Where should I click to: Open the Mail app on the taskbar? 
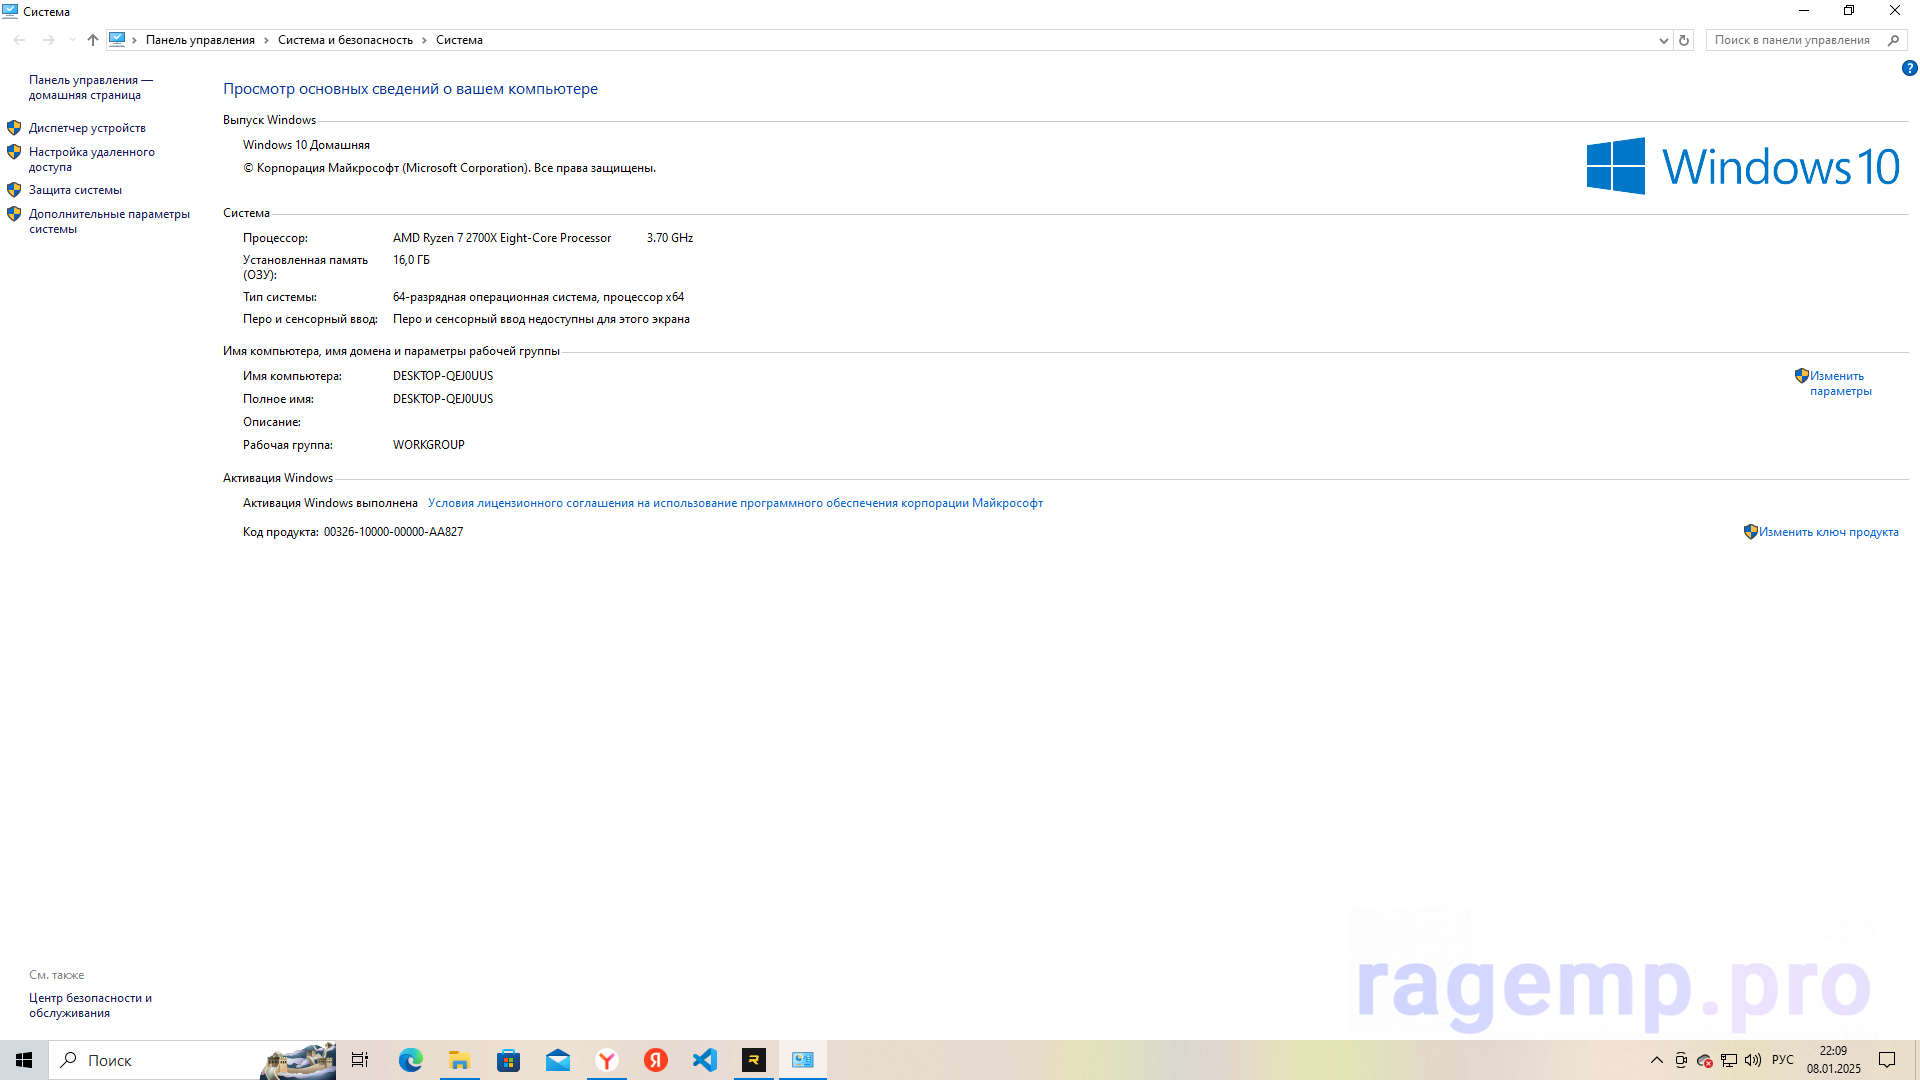pyautogui.click(x=557, y=1060)
